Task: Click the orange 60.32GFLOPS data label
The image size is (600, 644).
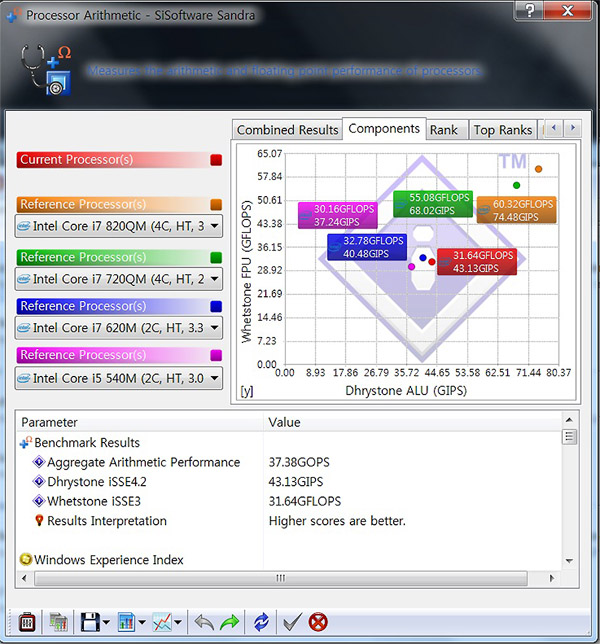Action: click(517, 210)
